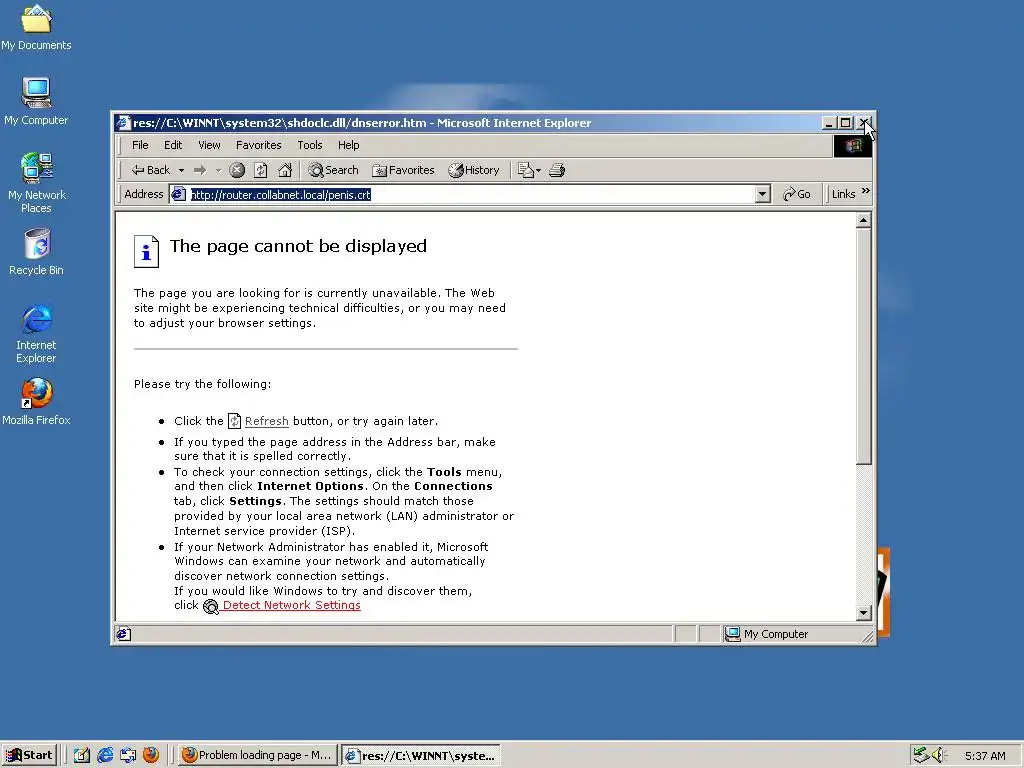Viewport: 1024px width, 768px height.
Task: Open the Tools menu
Action: click(x=310, y=145)
